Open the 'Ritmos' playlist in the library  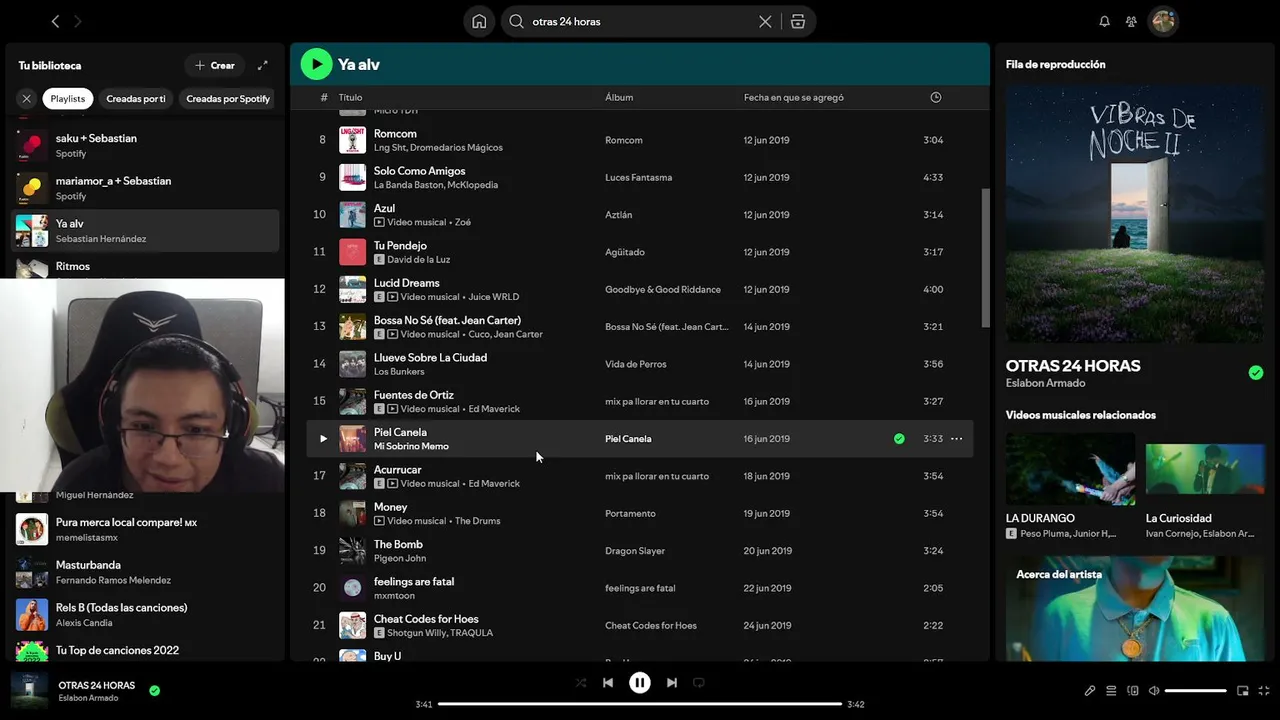[145, 267]
